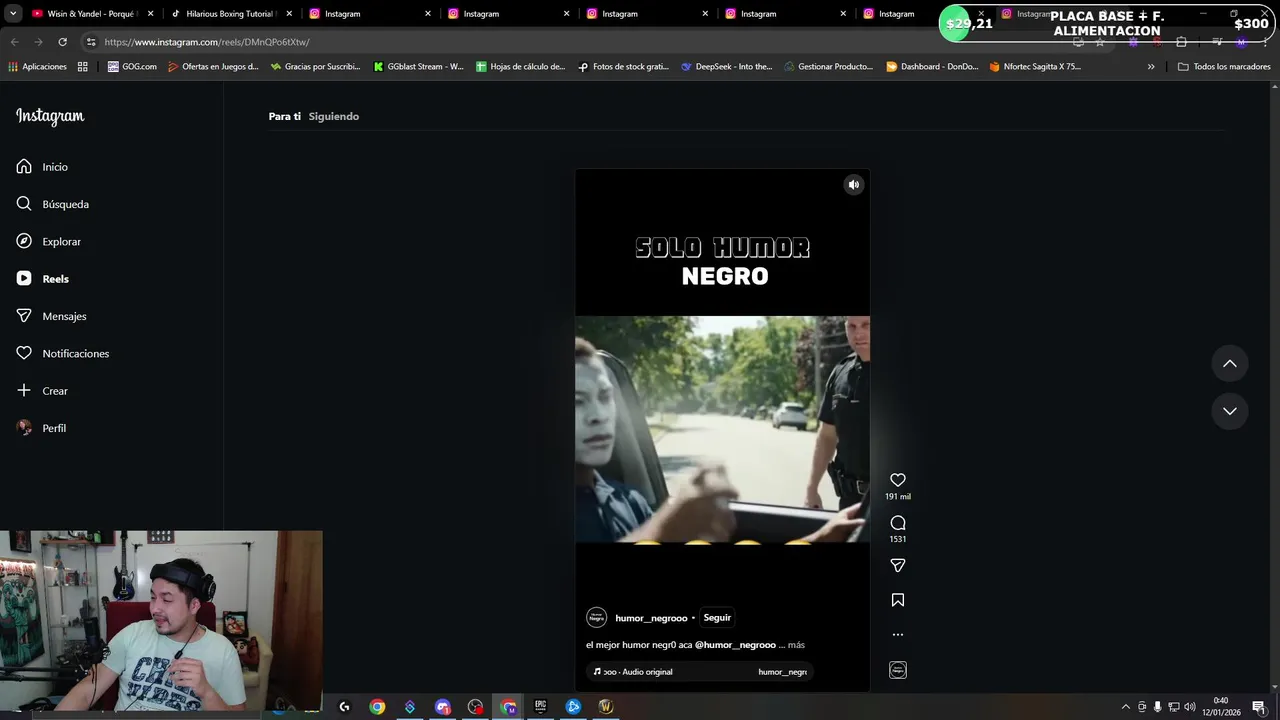Open site info icon in address bar
Screen dimensions: 1280x720
[91, 42]
